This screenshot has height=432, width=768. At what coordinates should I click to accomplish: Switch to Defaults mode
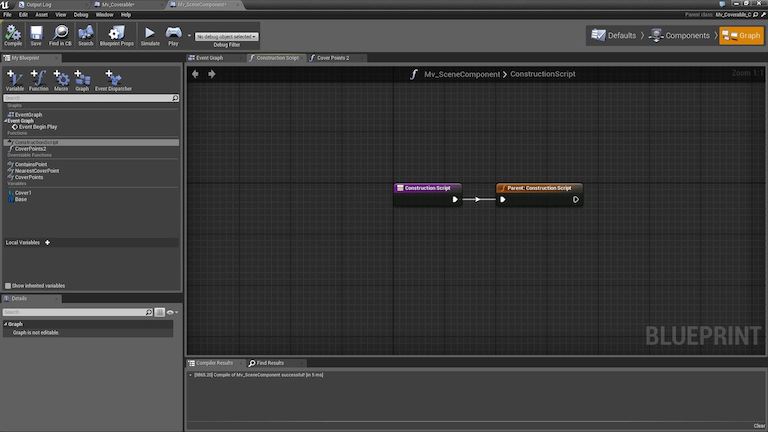614,35
